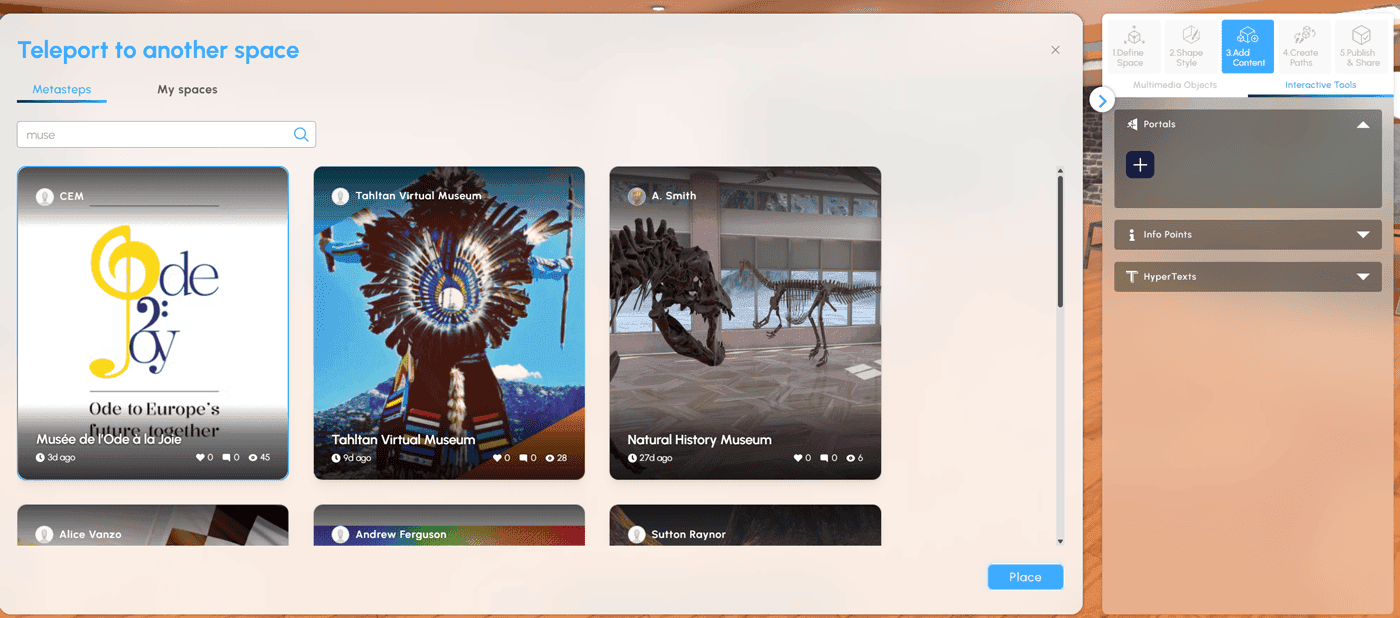Click scrollbar up arrow in results list
Image resolution: width=1400 pixels, height=618 pixels.
pos(1060,170)
